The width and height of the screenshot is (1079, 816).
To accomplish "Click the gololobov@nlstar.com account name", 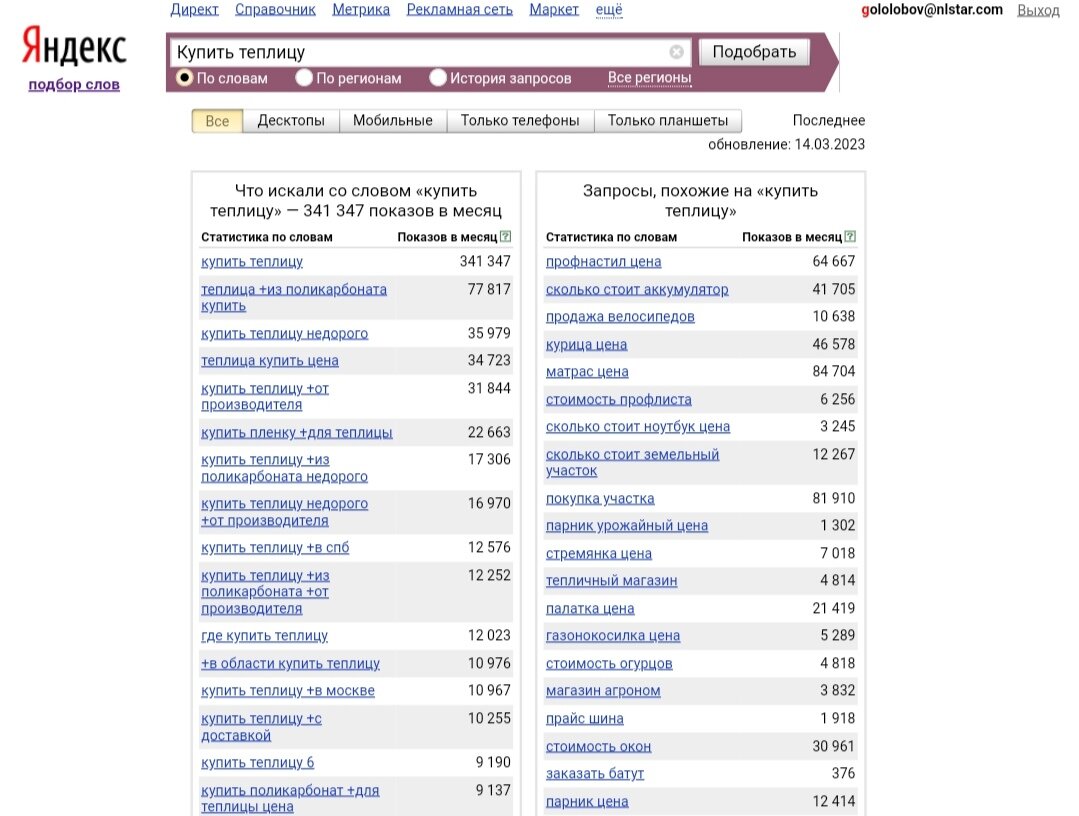I will click(x=932, y=10).
